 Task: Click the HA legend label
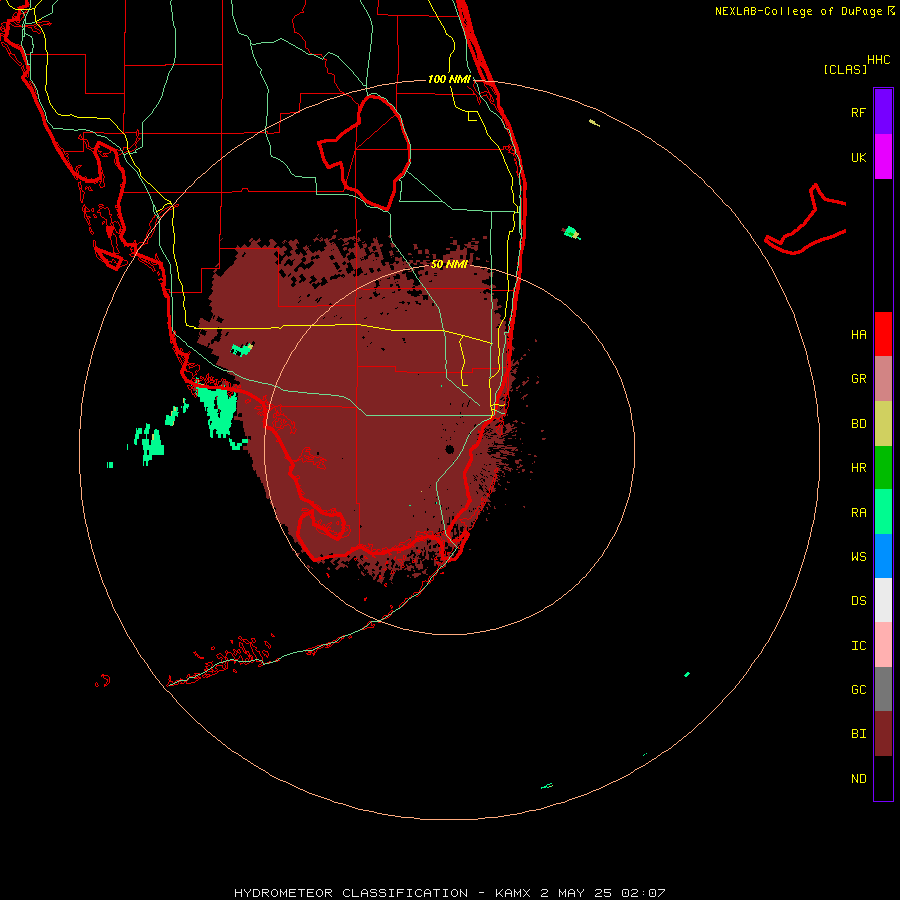(x=858, y=334)
